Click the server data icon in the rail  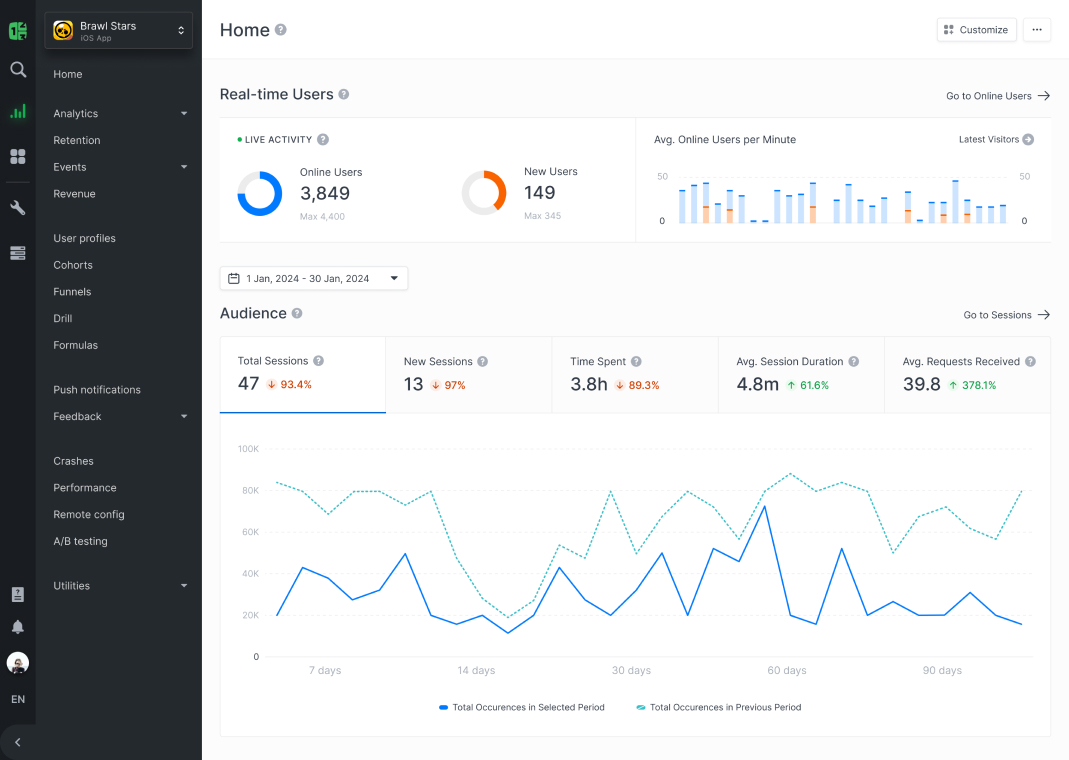(17, 253)
